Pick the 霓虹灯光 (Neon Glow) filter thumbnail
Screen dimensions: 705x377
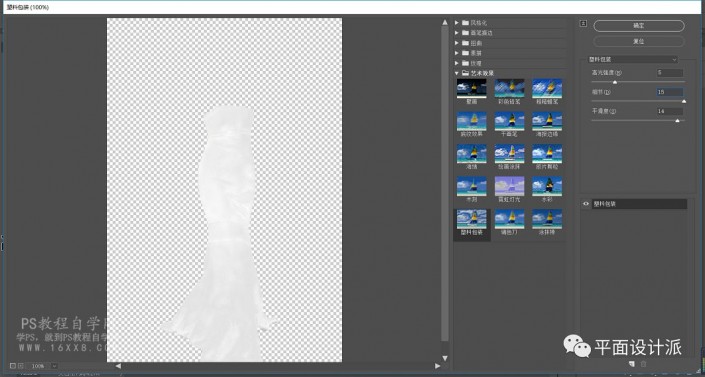coord(509,186)
